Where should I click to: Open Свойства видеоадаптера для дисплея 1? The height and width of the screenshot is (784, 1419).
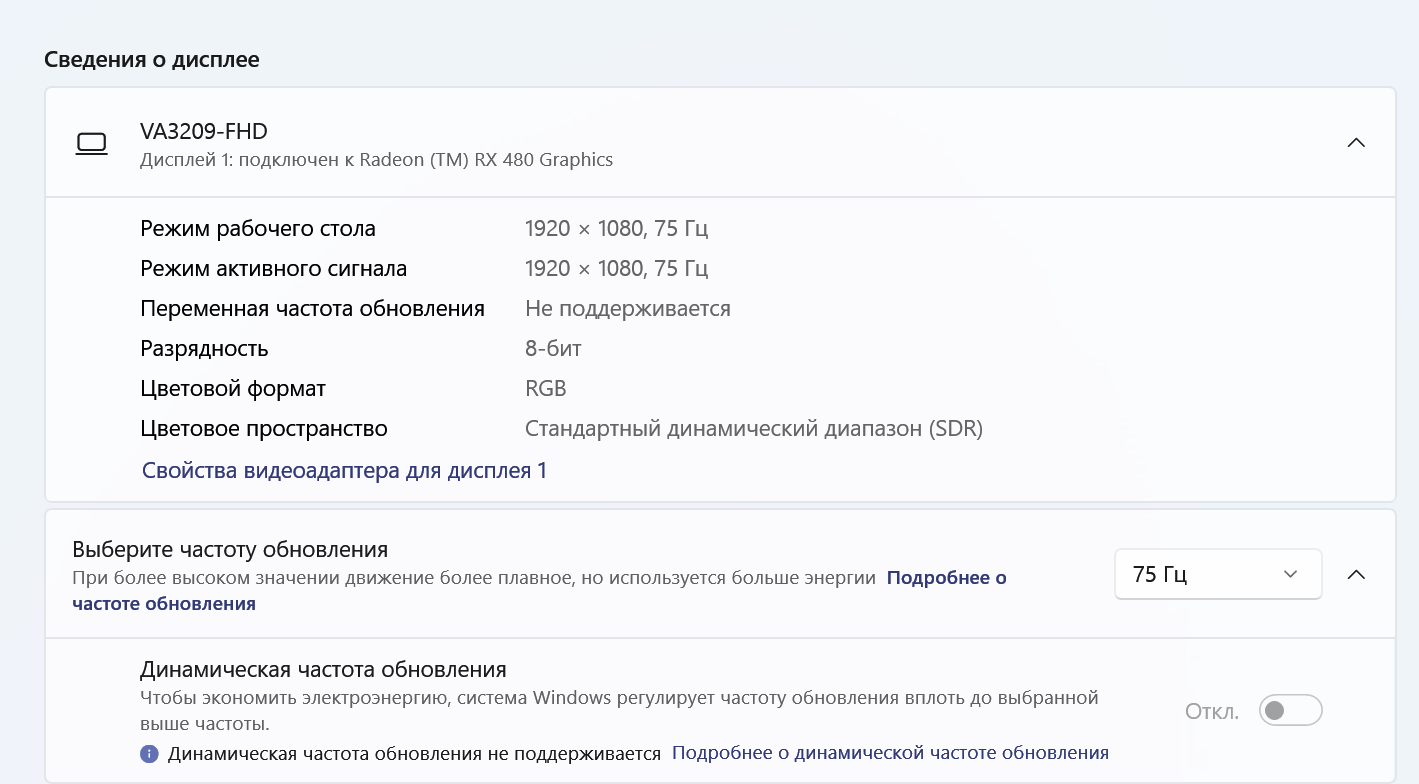click(x=344, y=471)
